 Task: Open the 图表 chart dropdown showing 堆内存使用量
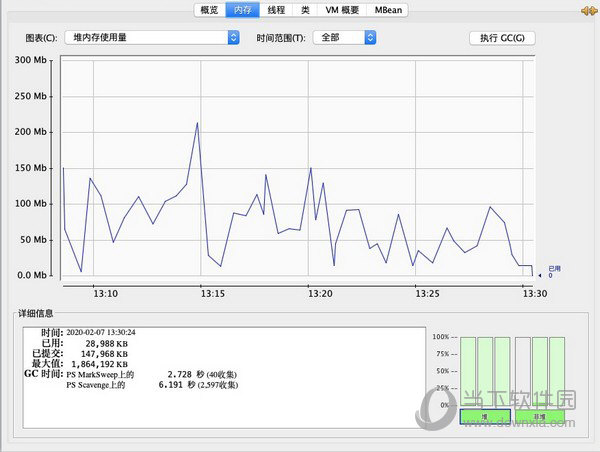pyautogui.click(x=152, y=38)
